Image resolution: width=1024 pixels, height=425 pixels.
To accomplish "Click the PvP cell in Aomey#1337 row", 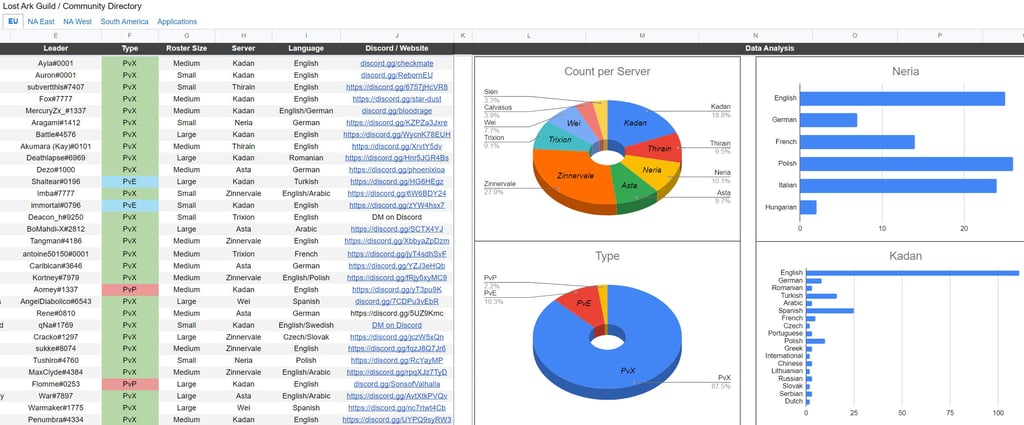I will point(130,289).
